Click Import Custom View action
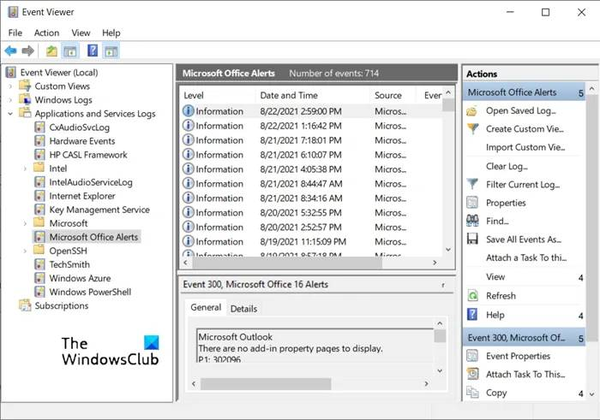This screenshot has width=600, height=420. tap(525, 147)
